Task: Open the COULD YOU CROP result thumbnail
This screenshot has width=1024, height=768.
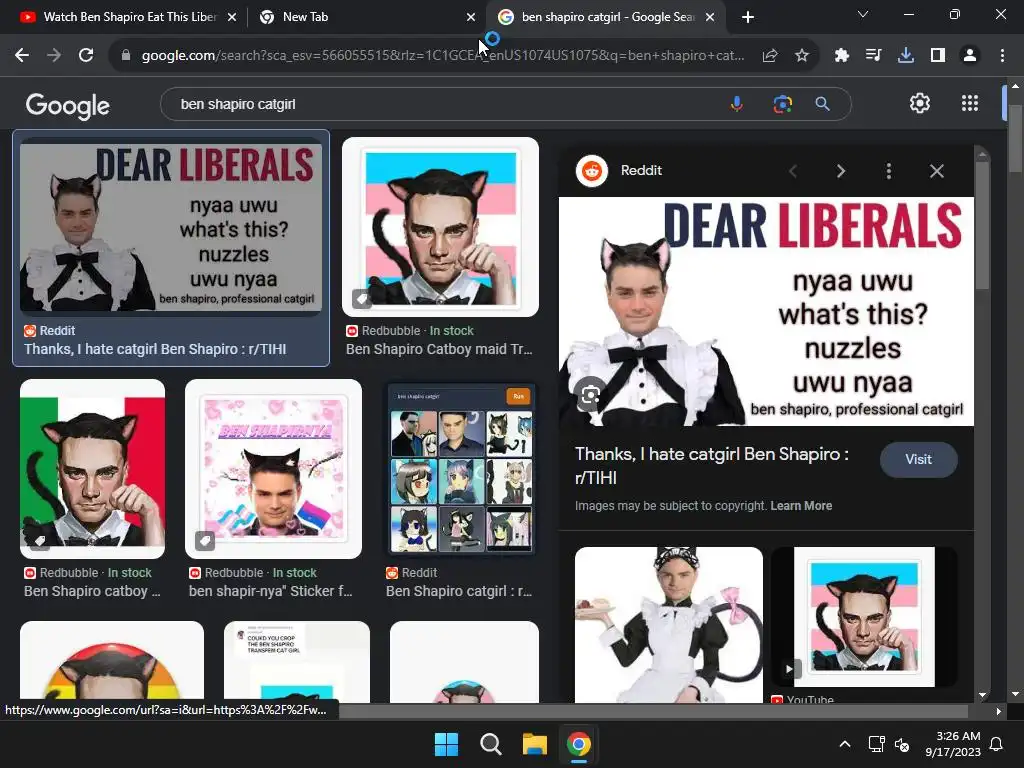Action: (x=296, y=662)
